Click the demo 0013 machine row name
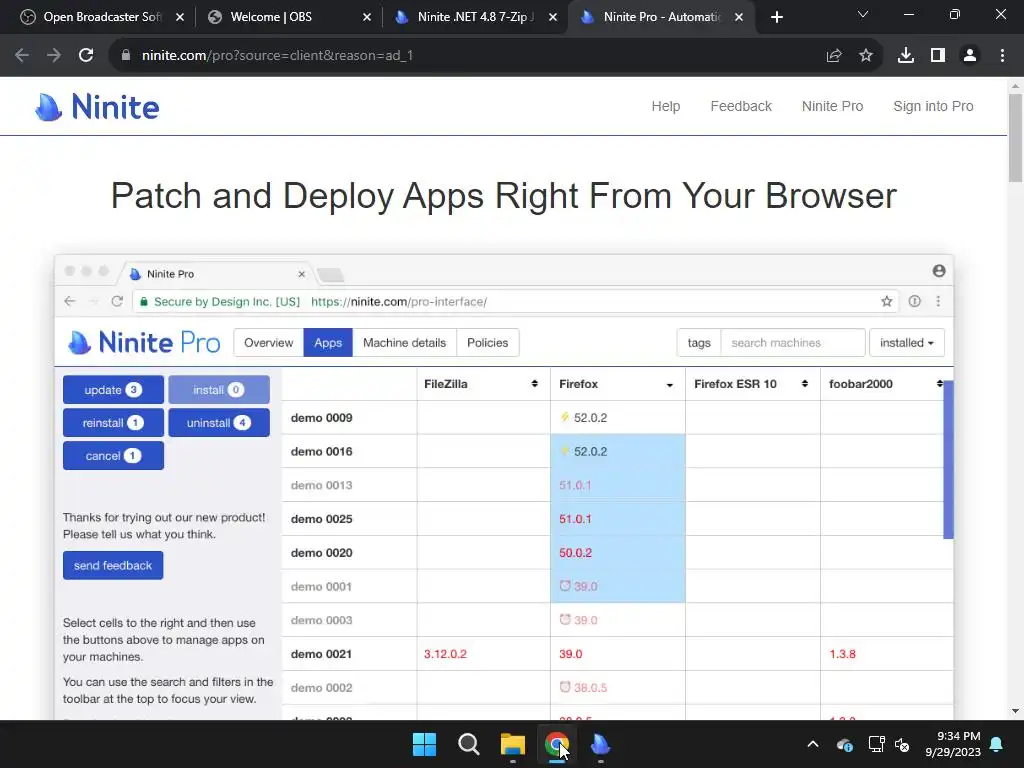The height and width of the screenshot is (768, 1024). [x=321, y=485]
